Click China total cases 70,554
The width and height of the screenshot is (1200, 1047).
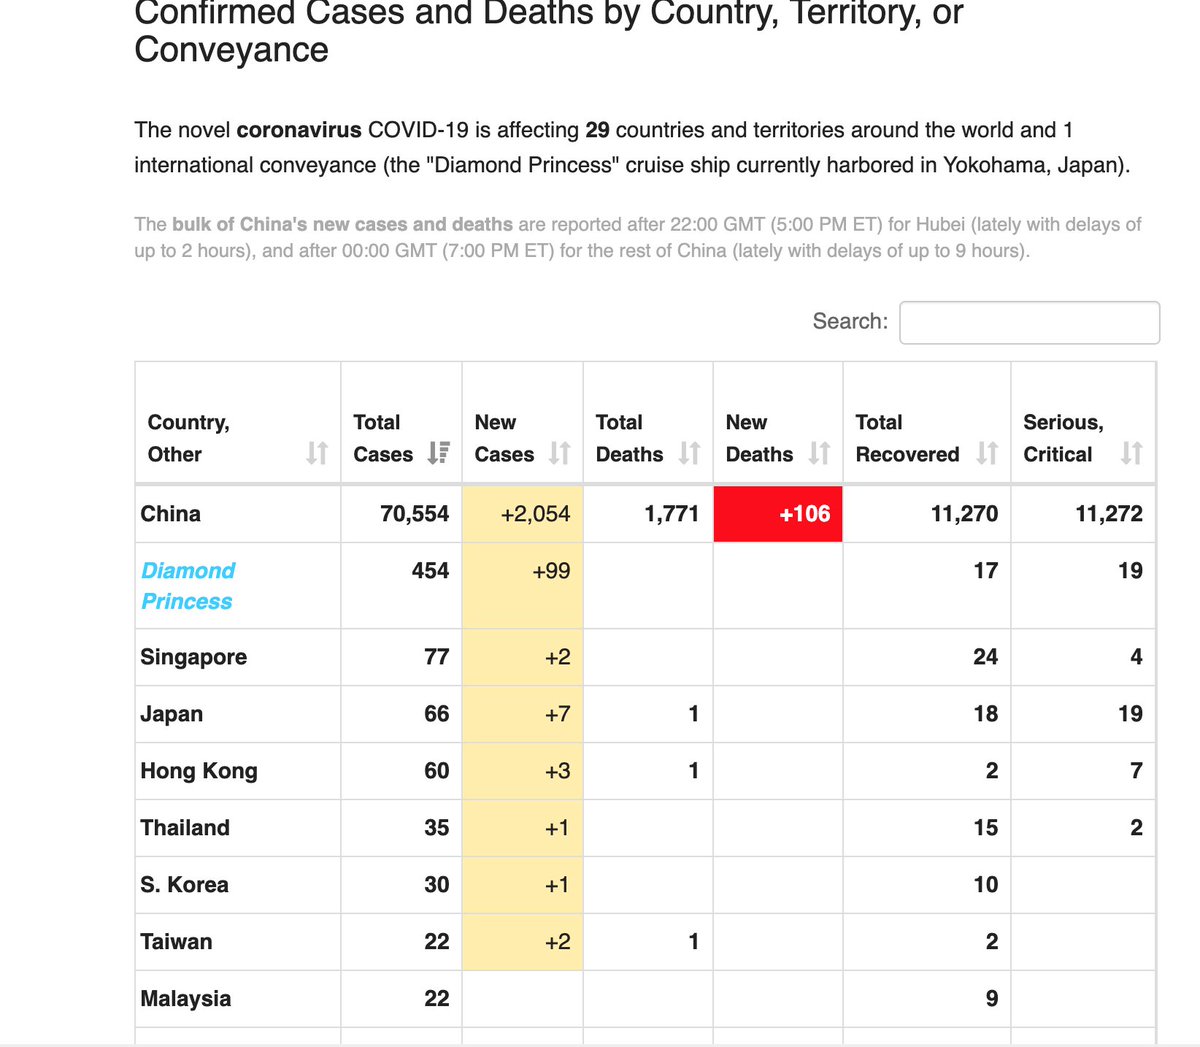click(x=414, y=514)
